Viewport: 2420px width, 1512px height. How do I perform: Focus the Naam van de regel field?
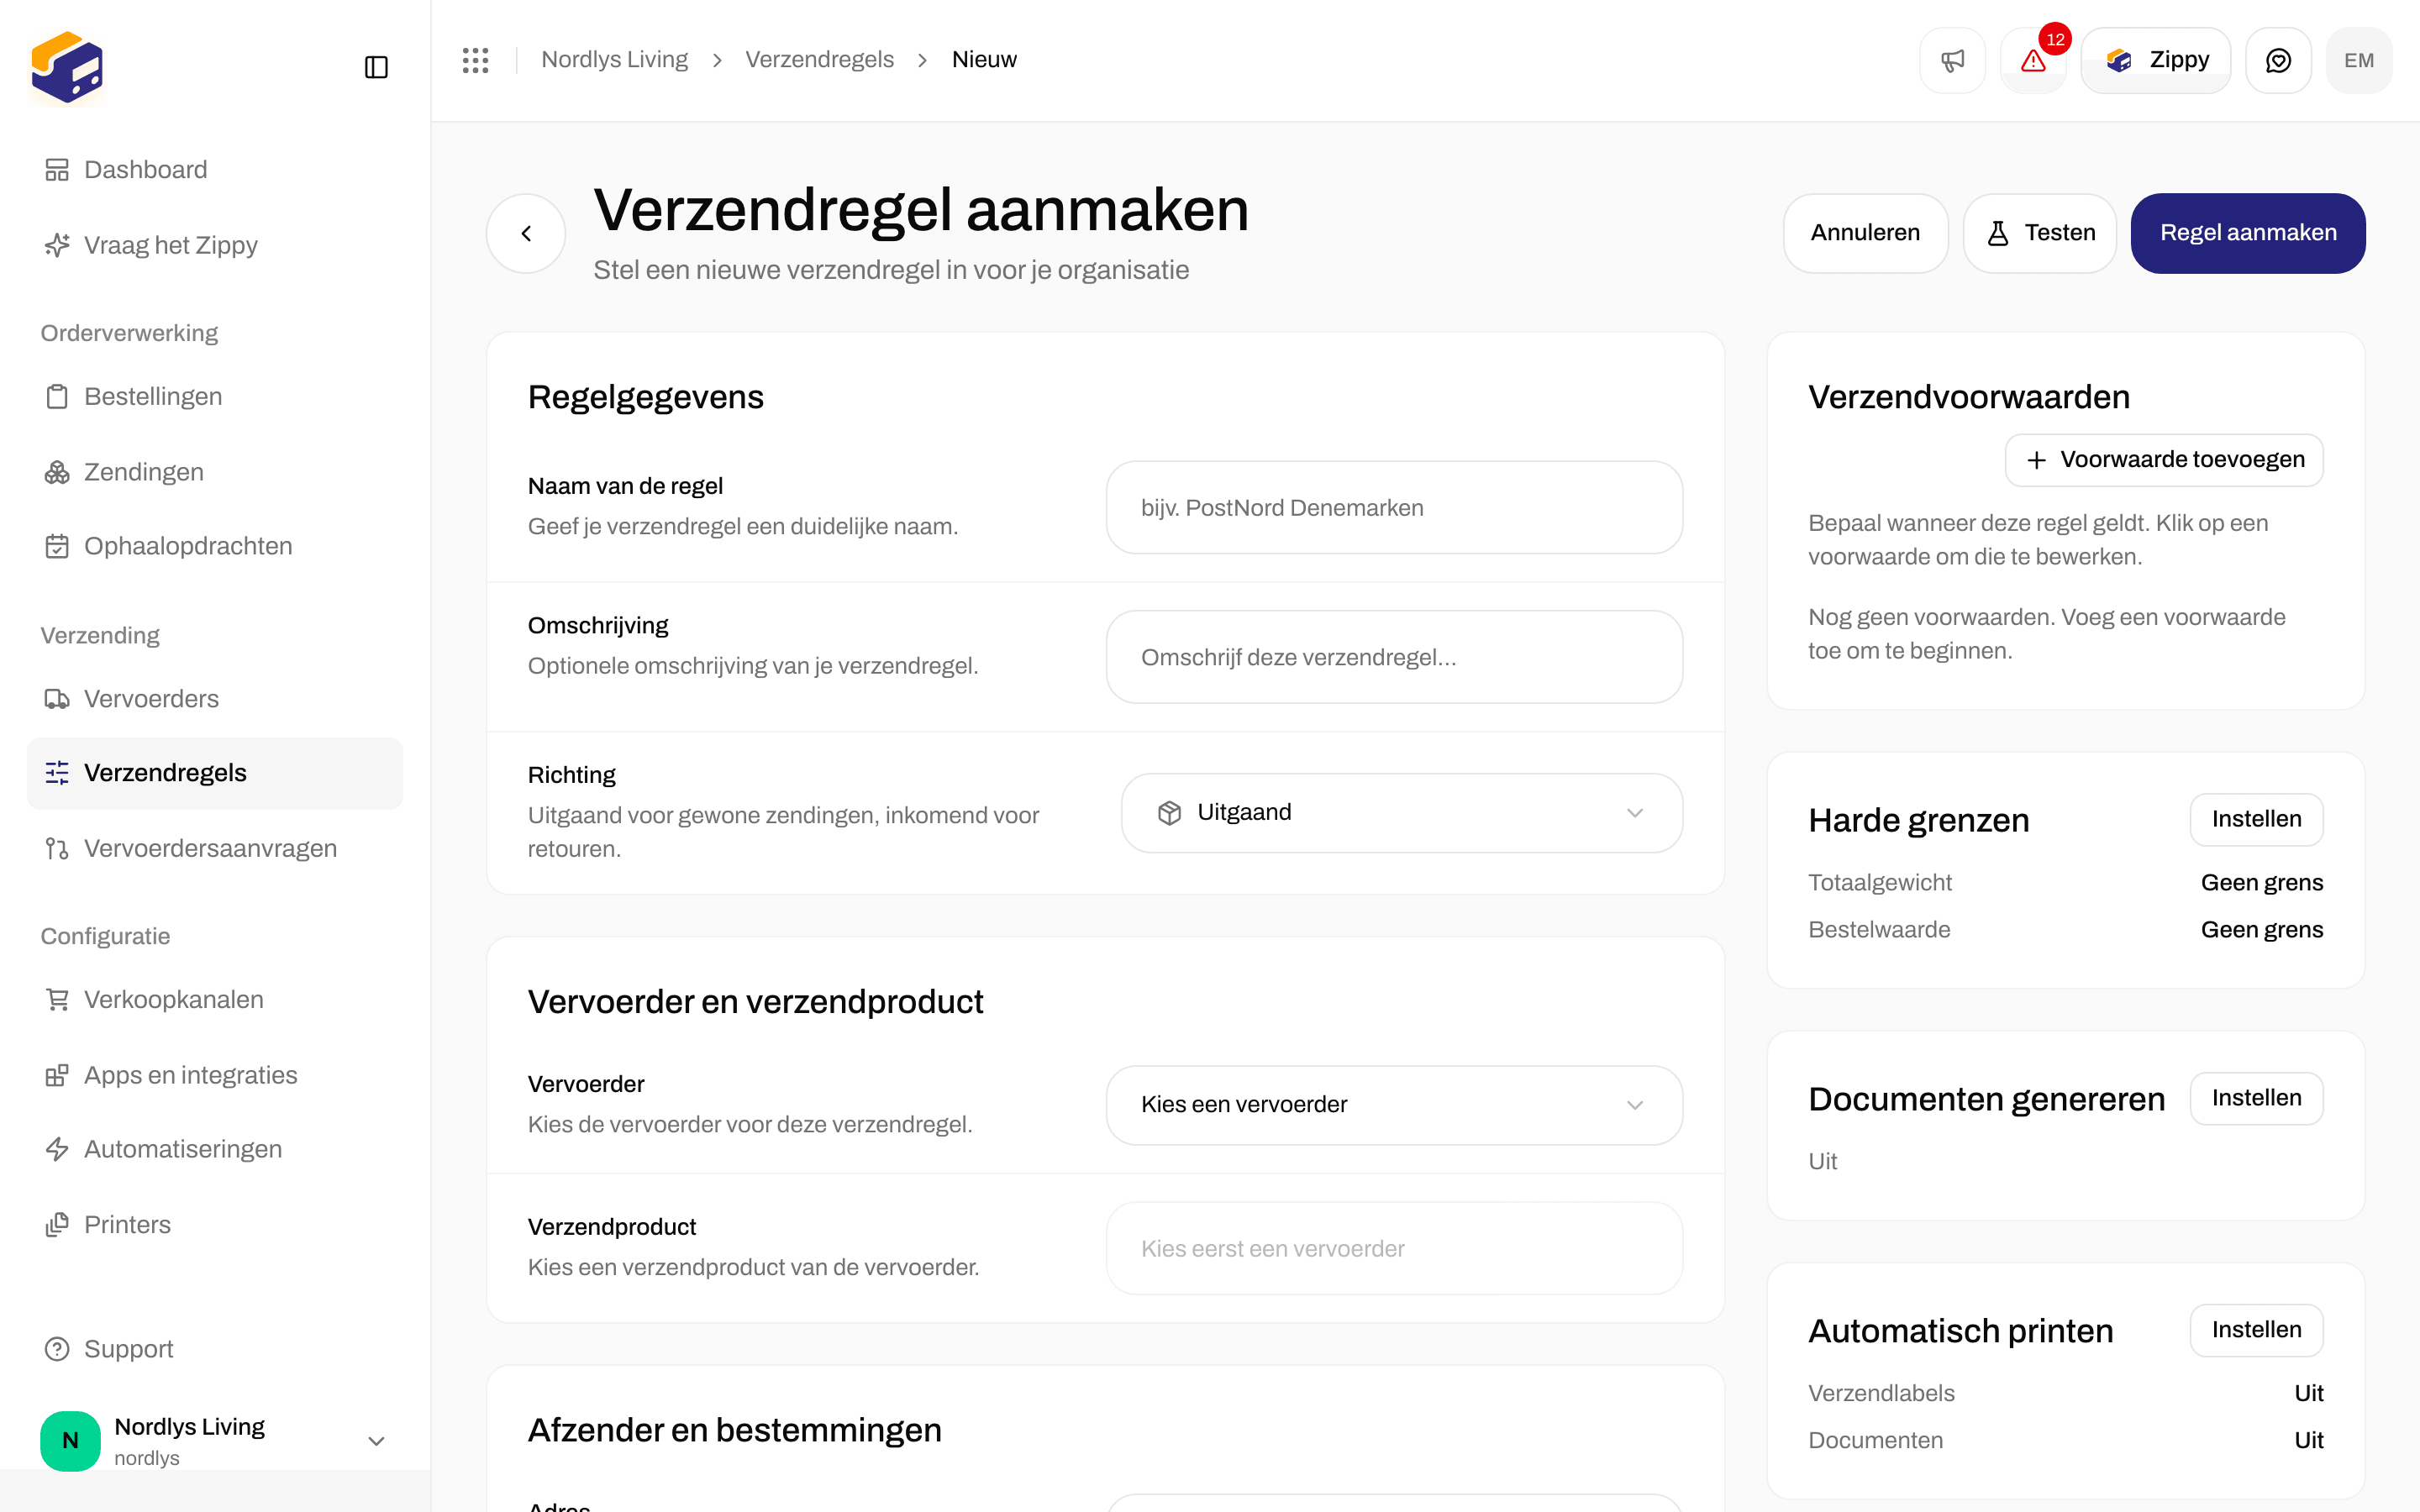tap(1394, 508)
